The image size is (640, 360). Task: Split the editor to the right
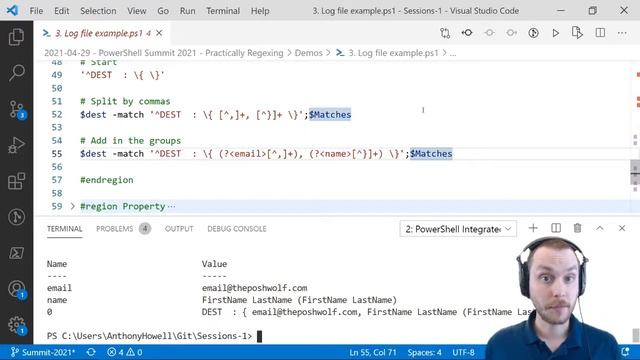point(600,33)
